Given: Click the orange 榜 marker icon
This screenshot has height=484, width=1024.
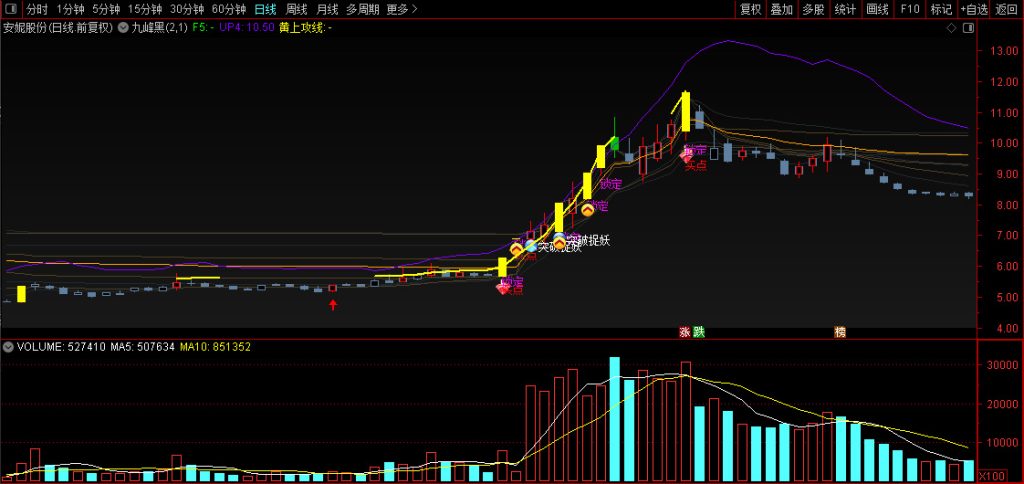Looking at the screenshot, I should (x=840, y=331).
